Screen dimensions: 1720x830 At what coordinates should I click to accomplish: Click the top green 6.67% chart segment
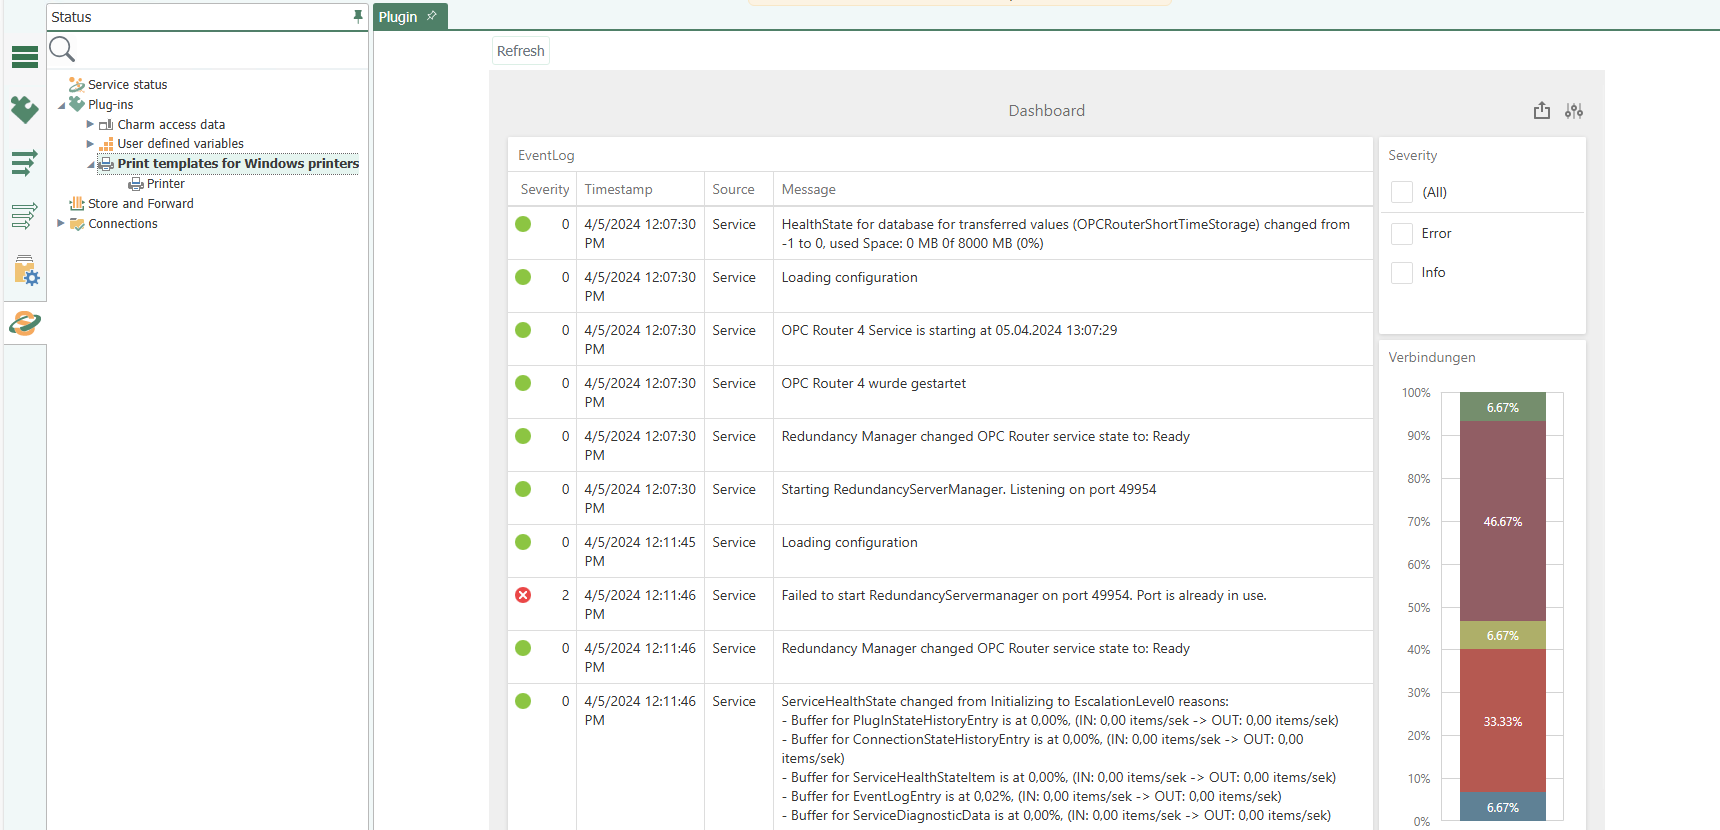coord(1503,407)
